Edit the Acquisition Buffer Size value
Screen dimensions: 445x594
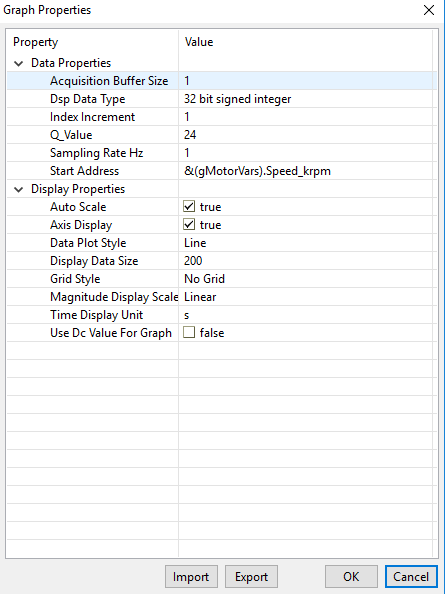click(308, 81)
